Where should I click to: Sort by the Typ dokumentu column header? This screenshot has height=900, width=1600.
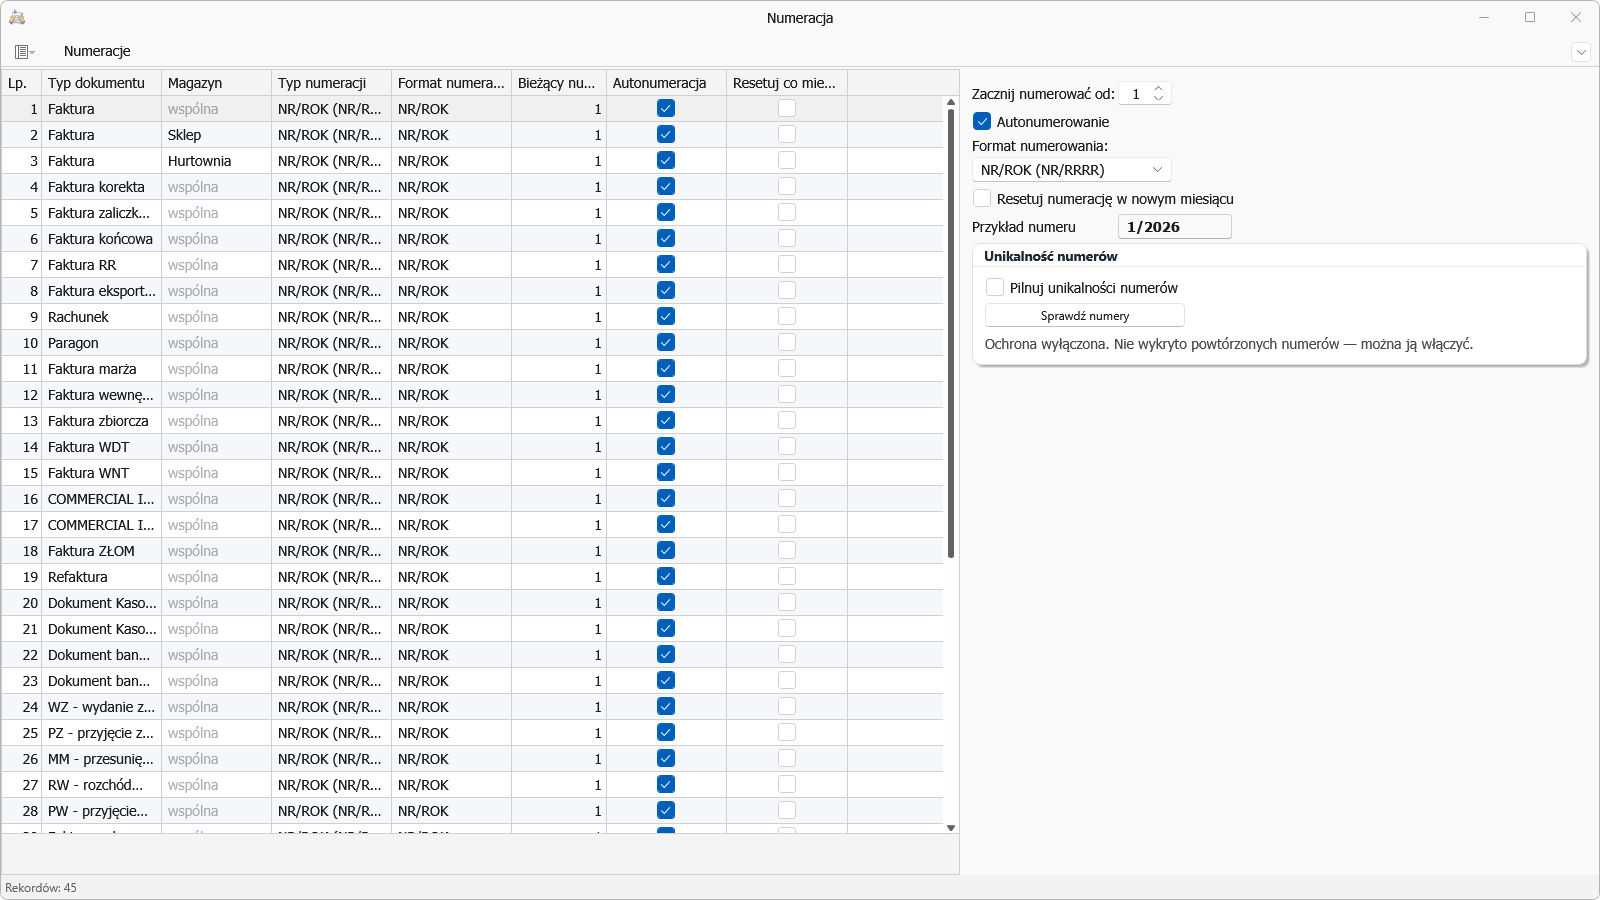point(101,83)
